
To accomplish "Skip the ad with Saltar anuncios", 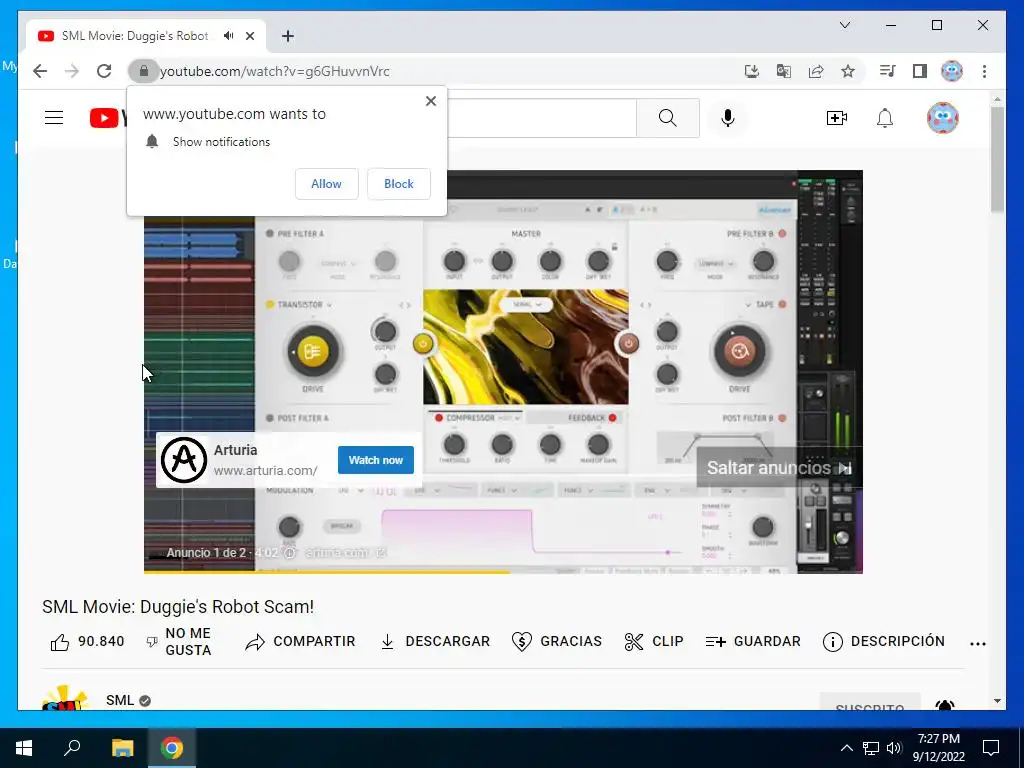I will pyautogui.click(x=779, y=468).
